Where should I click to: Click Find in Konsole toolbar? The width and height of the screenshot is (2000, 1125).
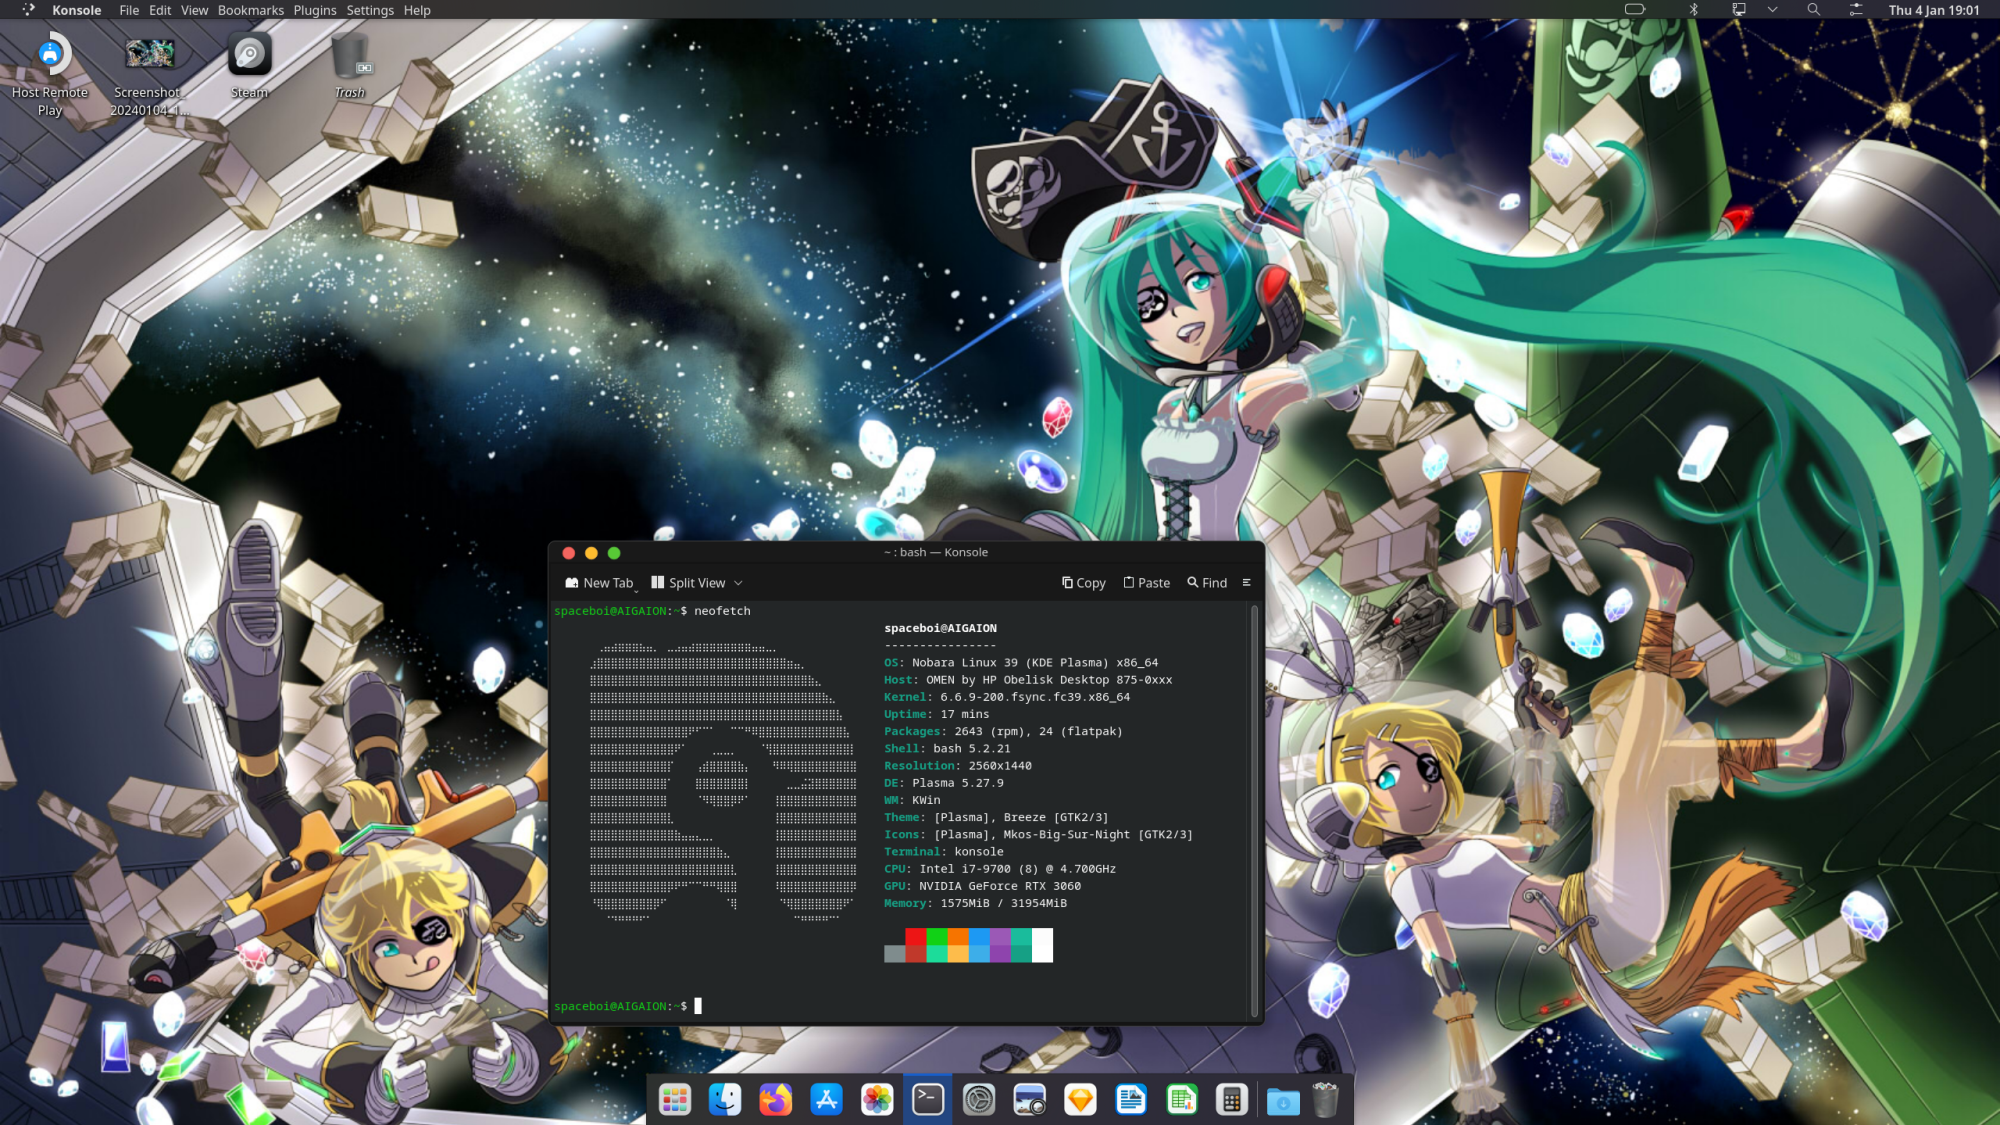click(x=1207, y=583)
